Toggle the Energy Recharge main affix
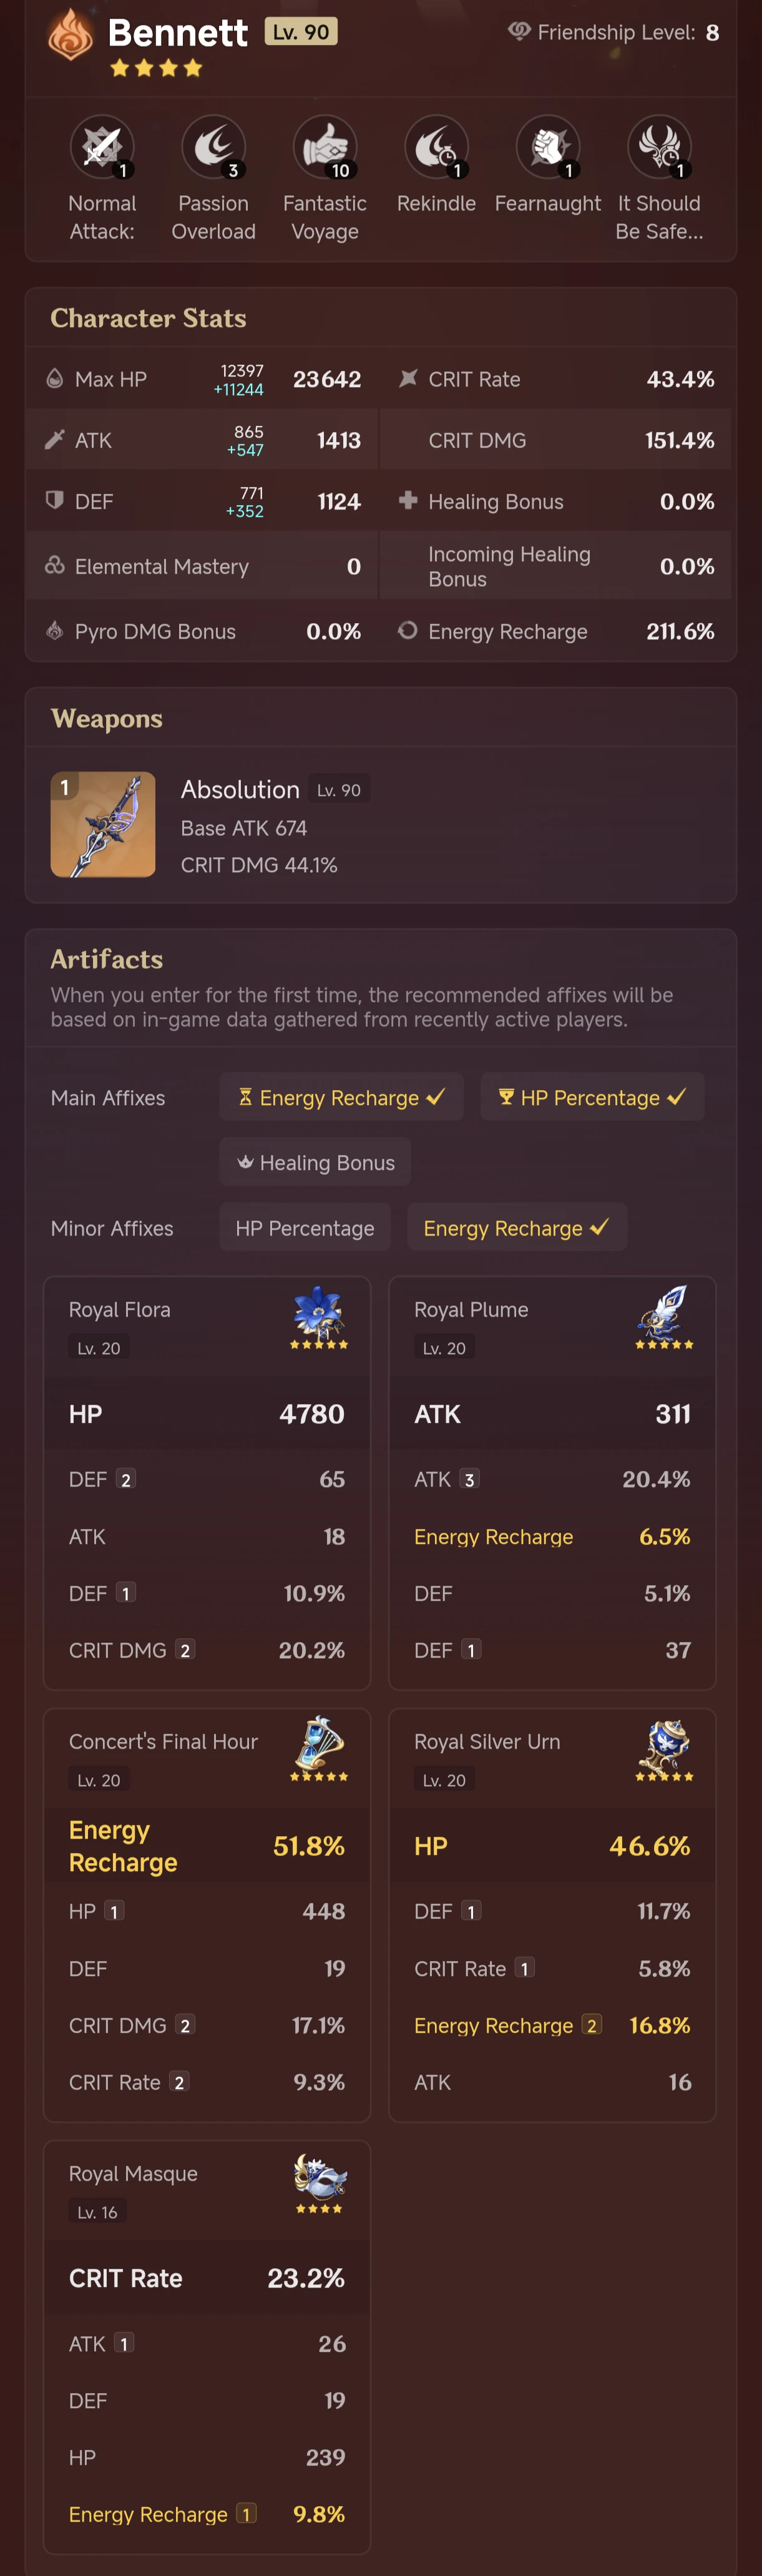 tap(341, 1097)
